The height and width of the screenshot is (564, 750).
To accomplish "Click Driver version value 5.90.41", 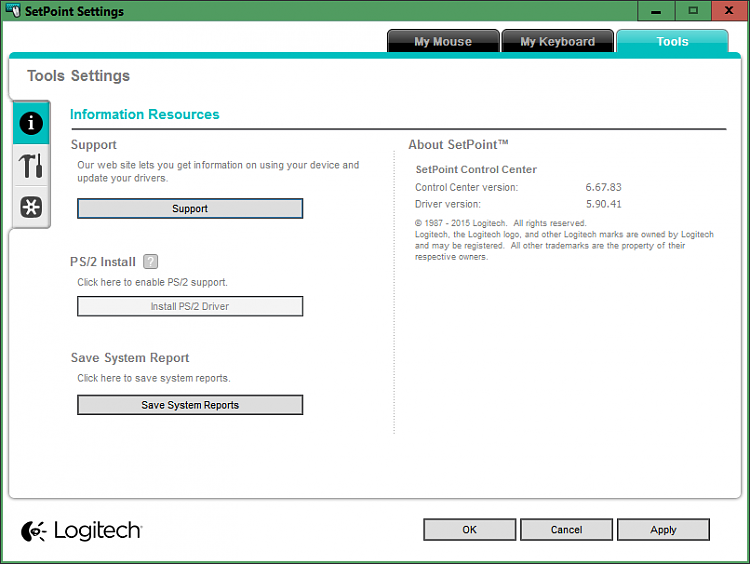I will pyautogui.click(x=604, y=204).
